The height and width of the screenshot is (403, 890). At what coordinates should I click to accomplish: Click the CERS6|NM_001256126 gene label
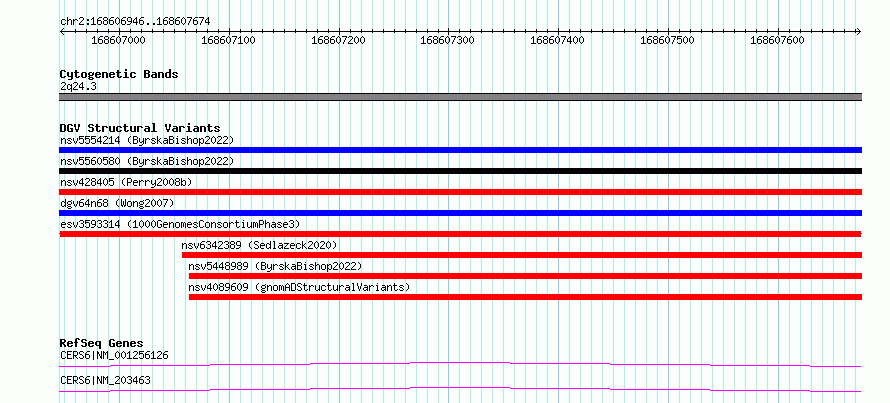pos(114,355)
